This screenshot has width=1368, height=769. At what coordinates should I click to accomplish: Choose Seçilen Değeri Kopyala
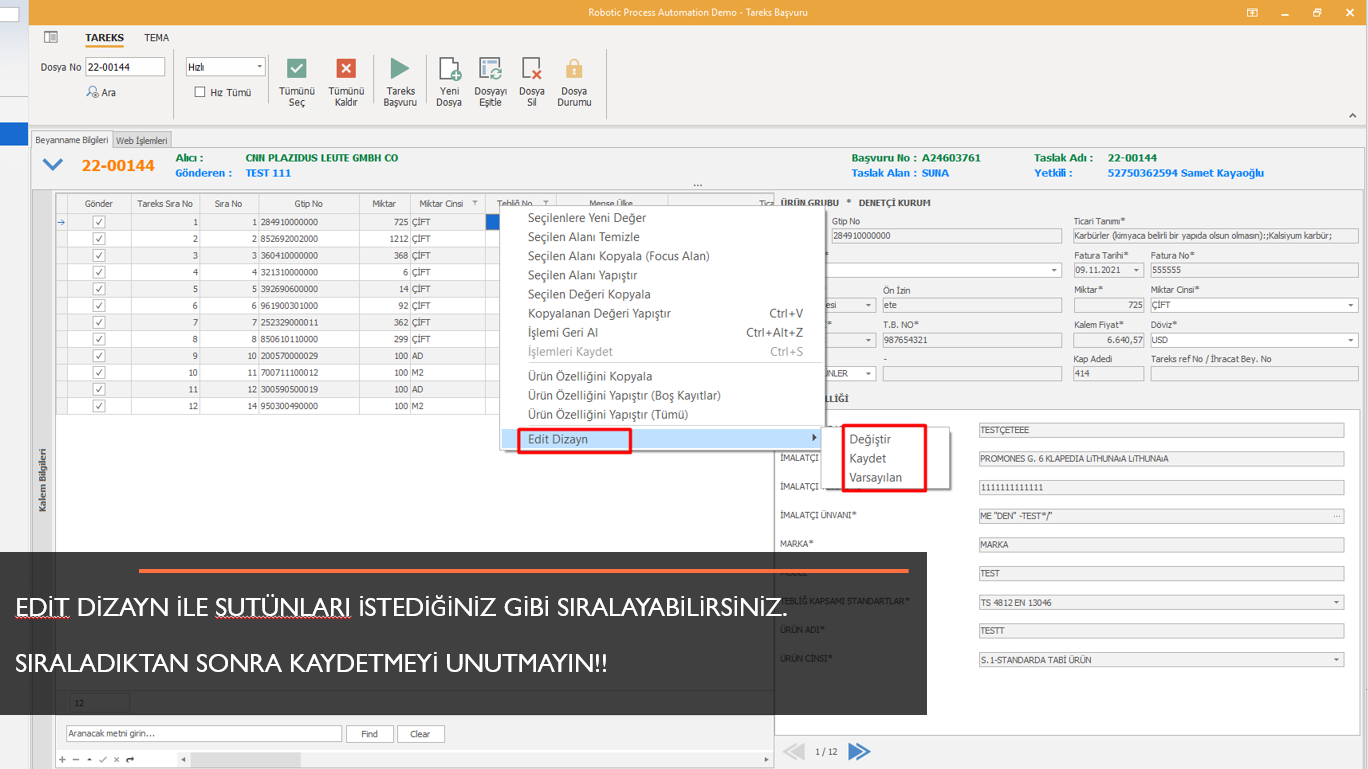pyautogui.click(x=589, y=294)
